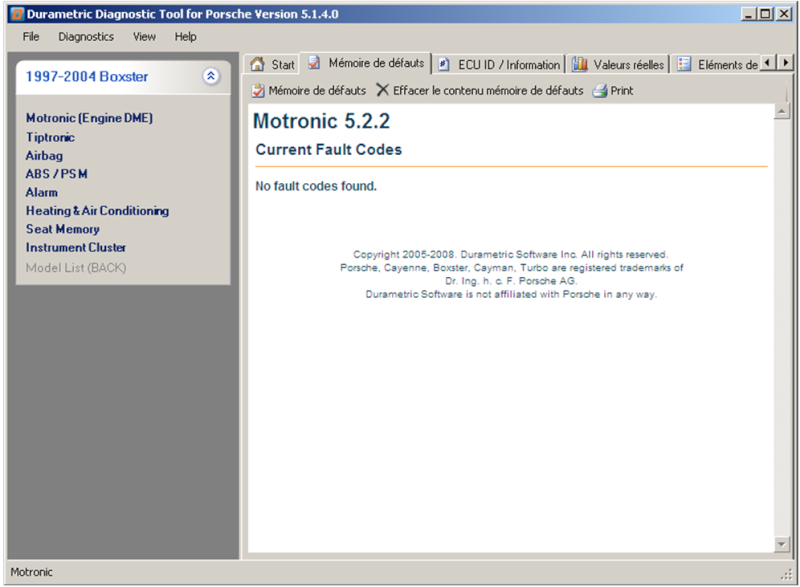The image size is (800, 587).
Task: Close the Durametric window
Action: point(784,14)
